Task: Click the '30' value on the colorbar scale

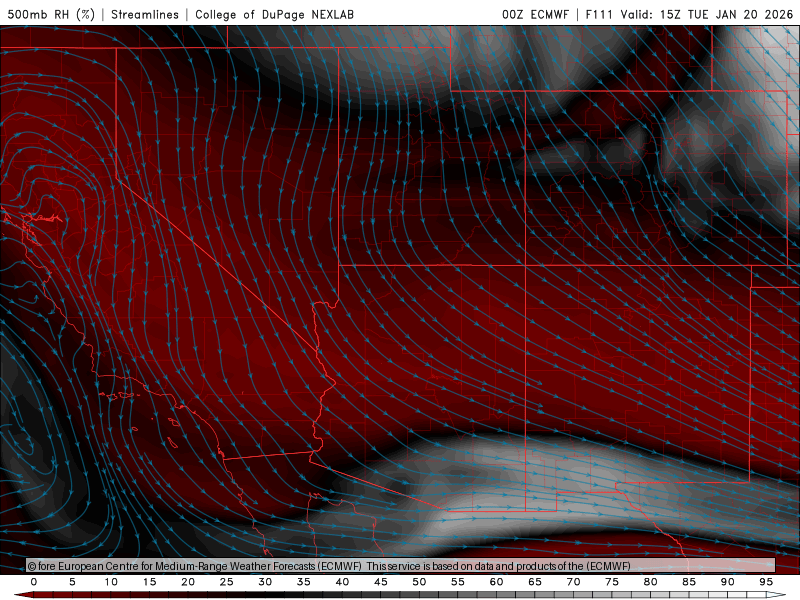Action: [x=265, y=582]
